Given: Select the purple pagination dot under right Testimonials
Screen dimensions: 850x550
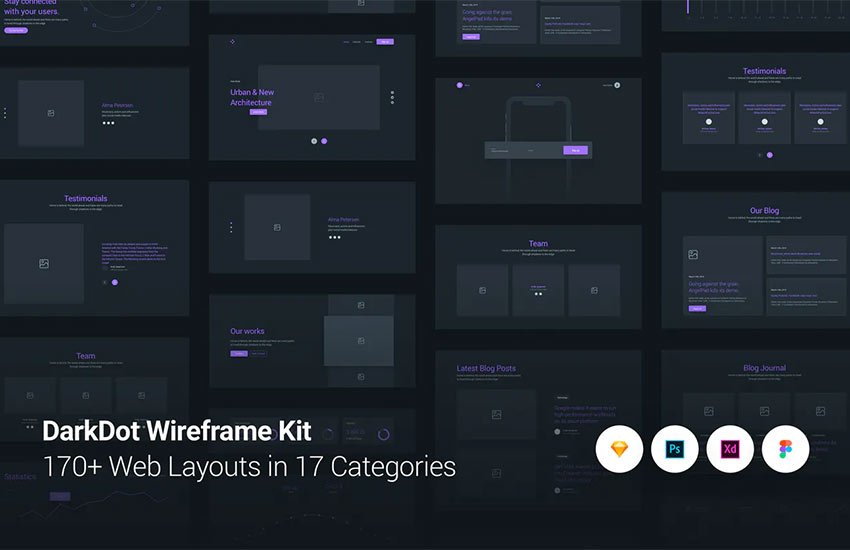Looking at the screenshot, I should coord(770,155).
